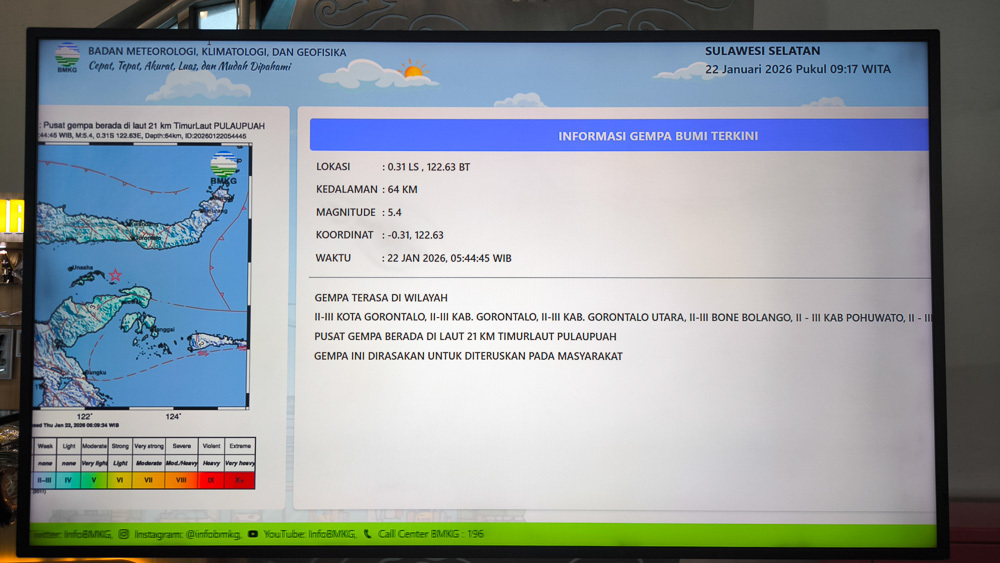Image resolution: width=1000 pixels, height=563 pixels.
Task: Click the green V intensity swatch
Action: (93, 480)
